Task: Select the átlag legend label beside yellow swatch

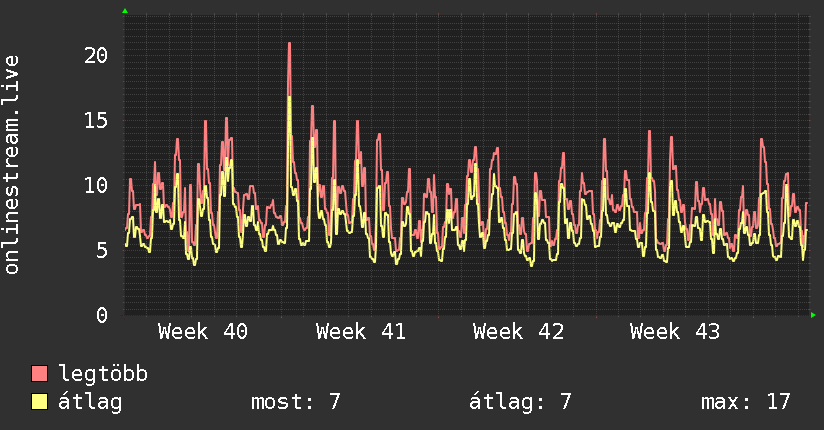Action: 90,402
